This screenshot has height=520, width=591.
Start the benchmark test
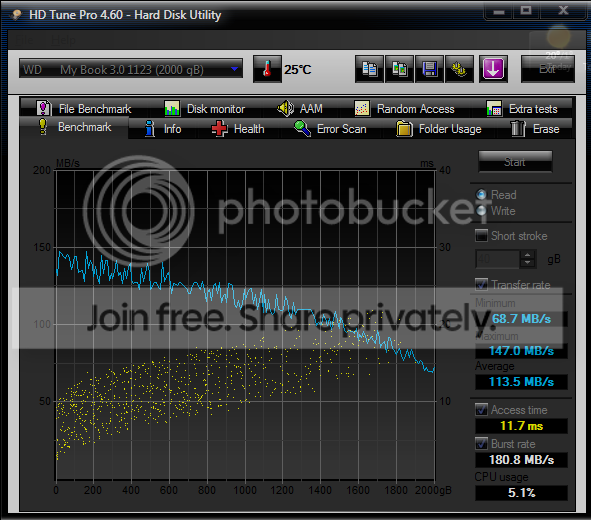coord(515,162)
